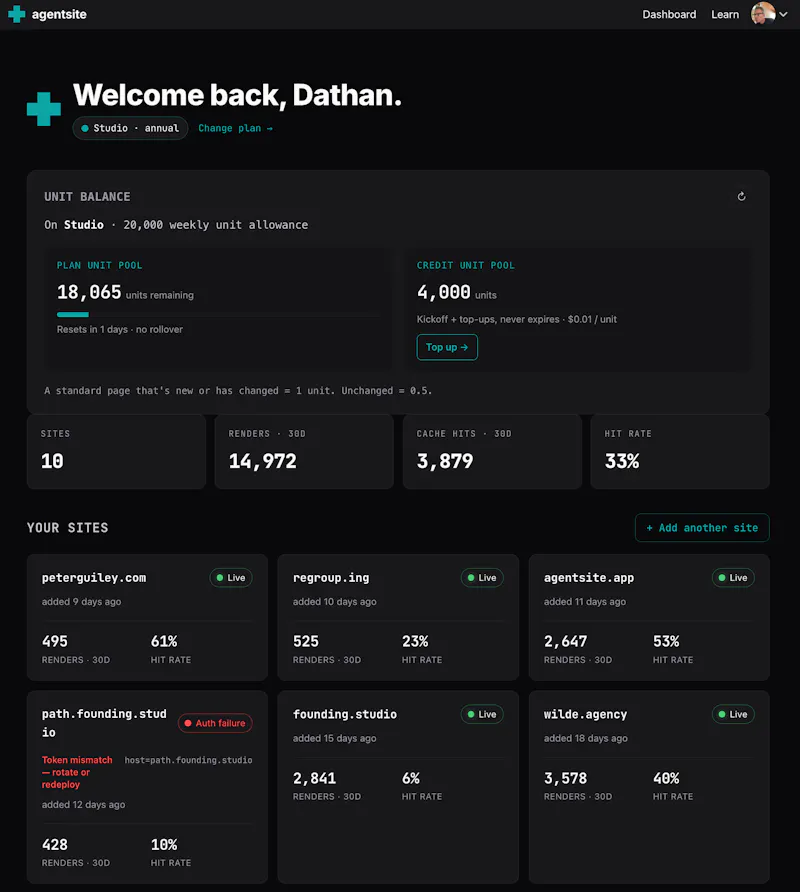Viewport: 800px width, 892px height.
Task: Click the Welcome back, Dathan heading
Action: tap(237, 94)
